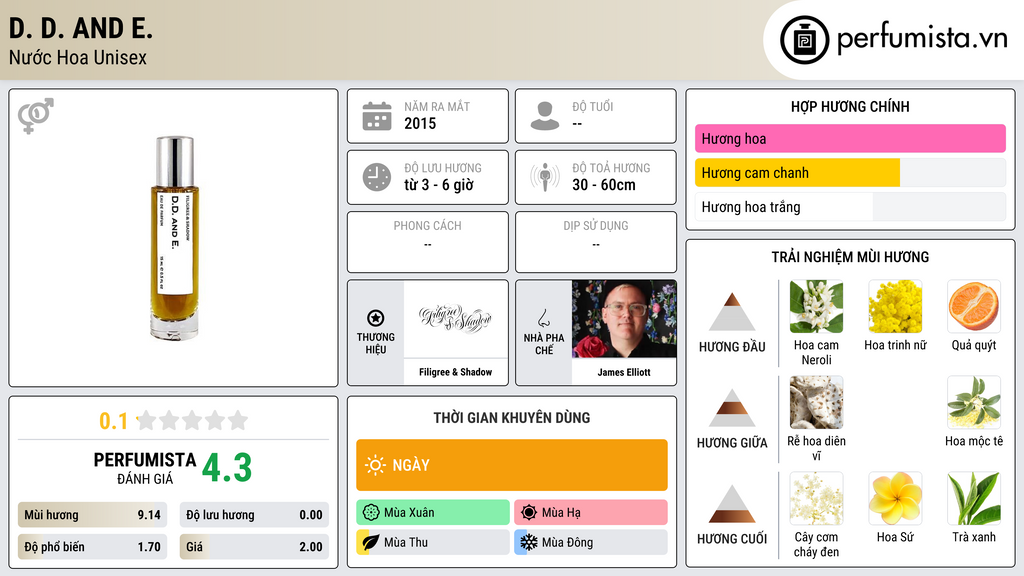The height and width of the screenshot is (576, 1024).
Task: Click the flower icon beside Mùa Xuân
Action: 371,512
